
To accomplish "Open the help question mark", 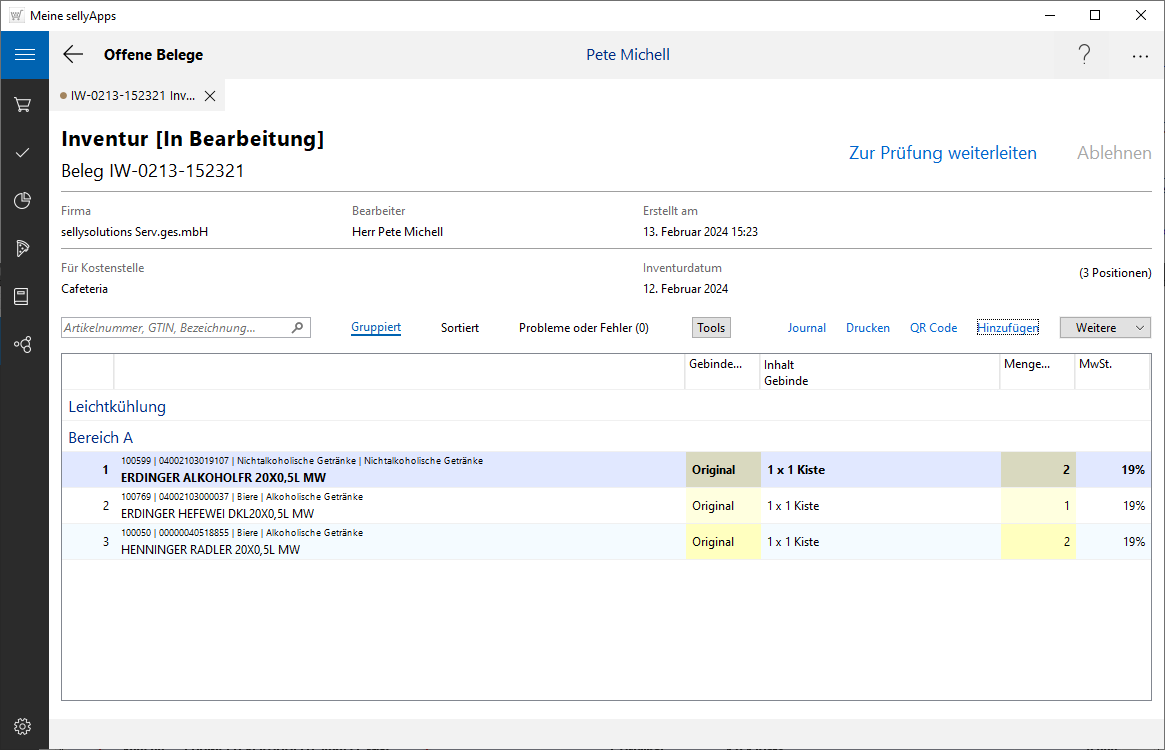I will [1084, 55].
